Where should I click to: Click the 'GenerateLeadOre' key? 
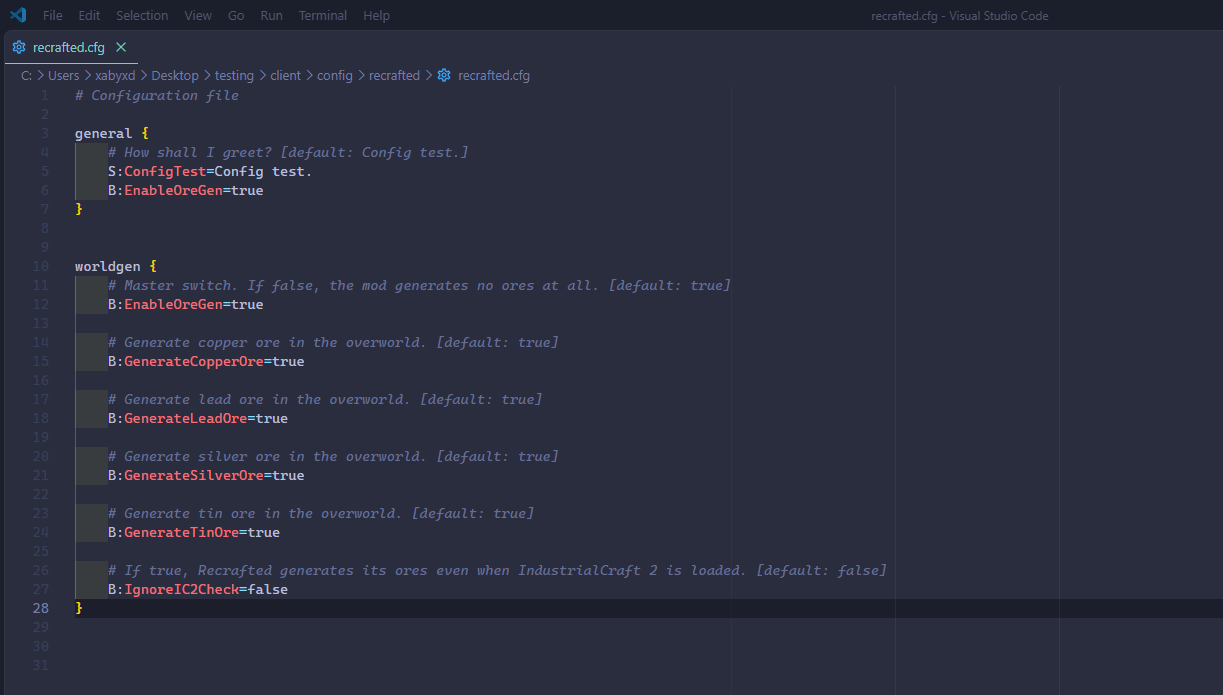[x=186, y=418]
